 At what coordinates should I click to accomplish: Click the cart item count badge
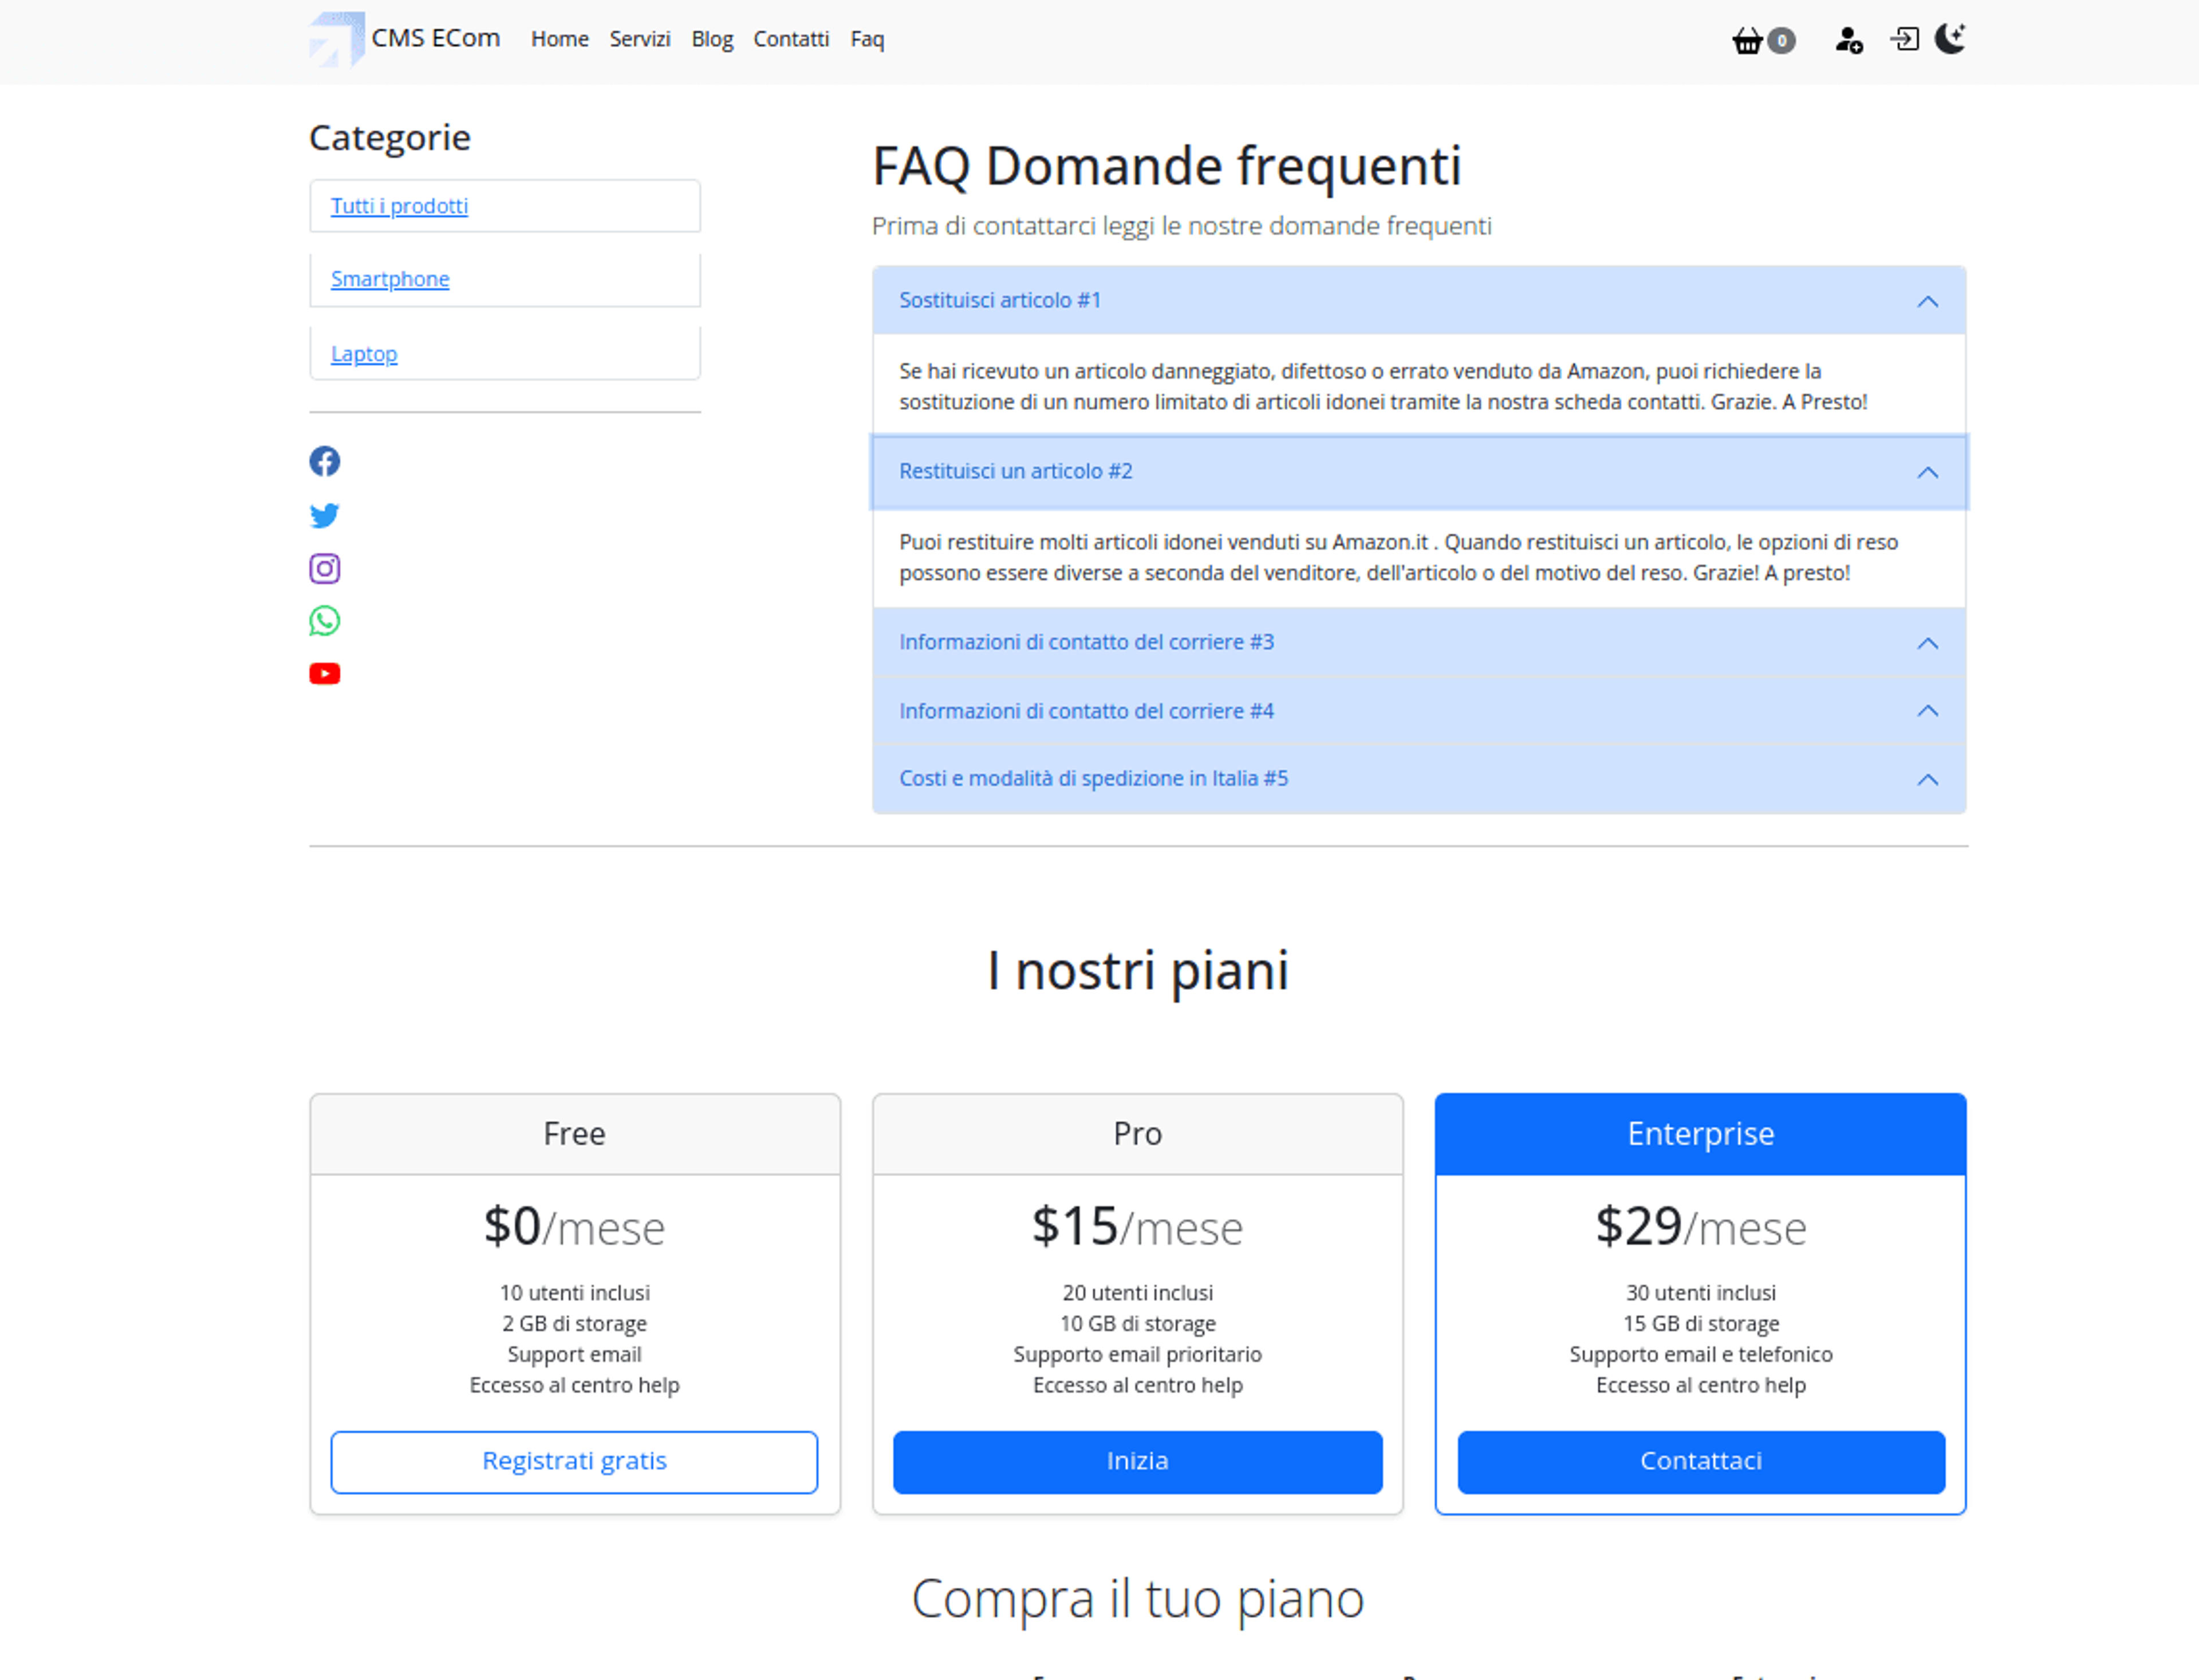pos(1780,41)
